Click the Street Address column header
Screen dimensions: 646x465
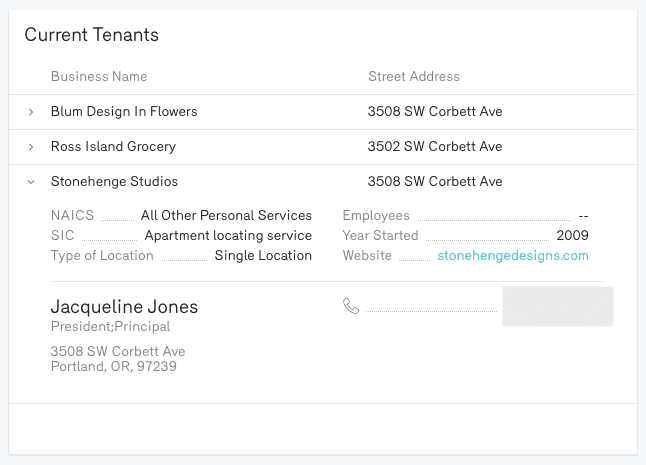click(x=414, y=77)
